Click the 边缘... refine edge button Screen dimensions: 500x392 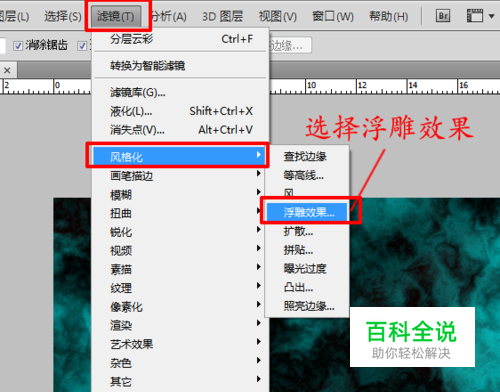point(290,45)
